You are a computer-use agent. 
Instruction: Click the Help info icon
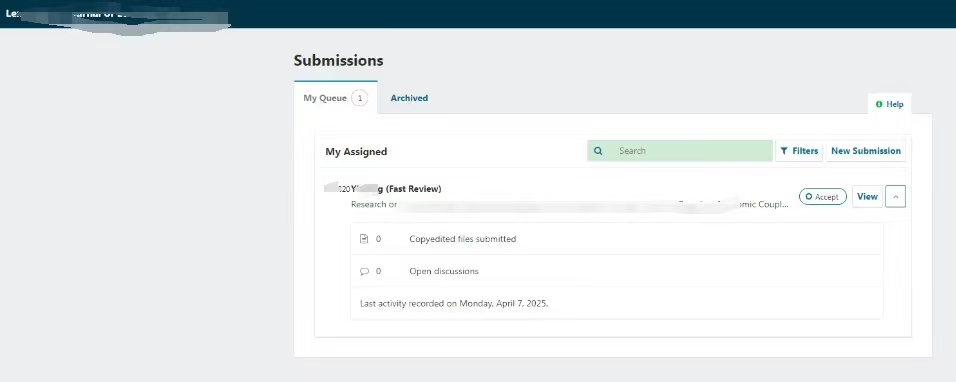879,104
